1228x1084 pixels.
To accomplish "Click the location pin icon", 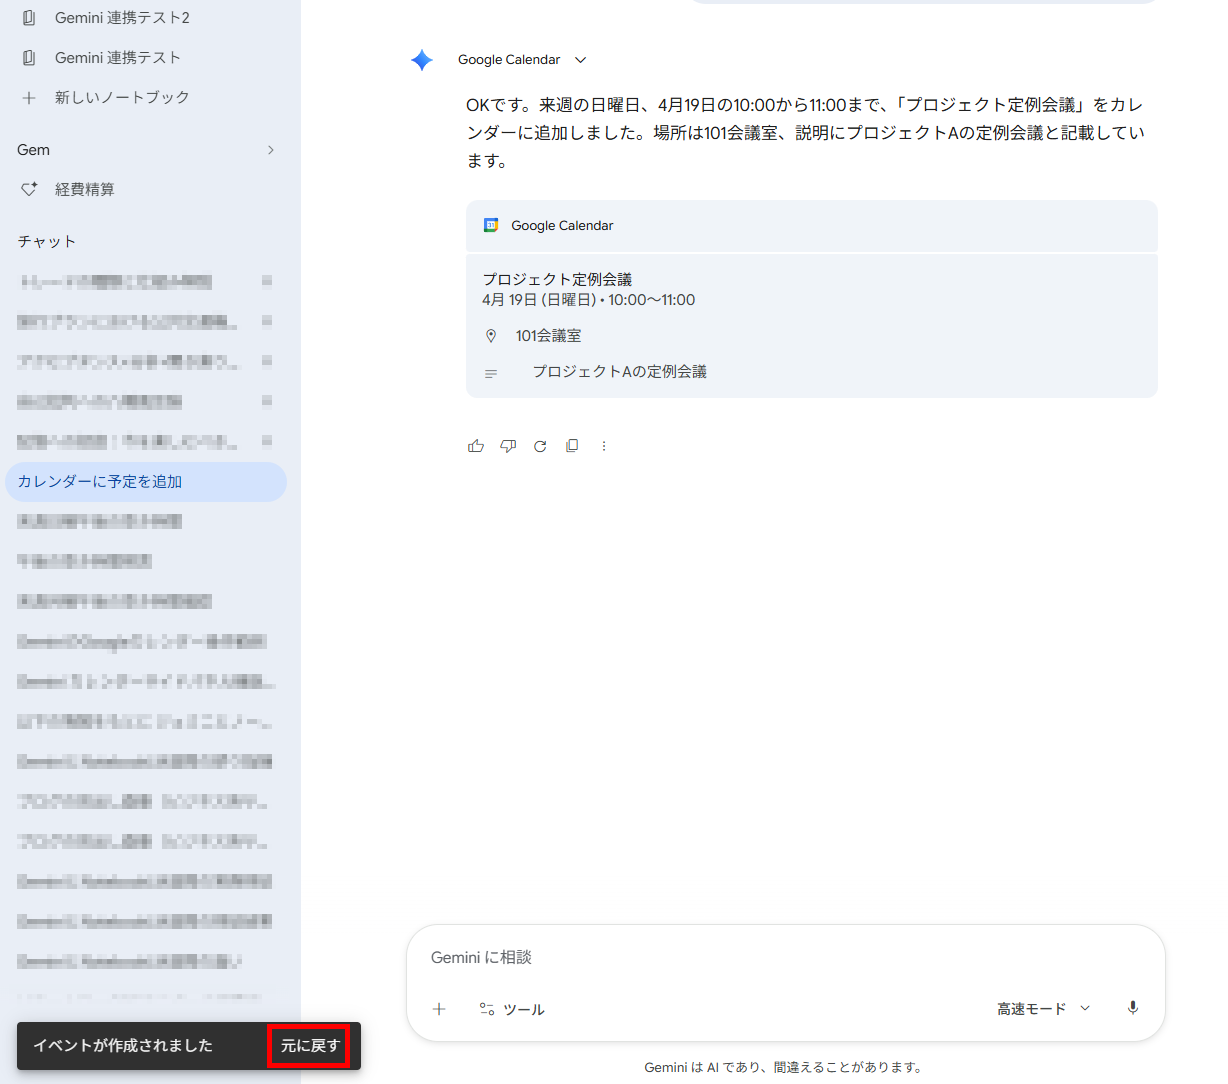I will (x=491, y=336).
